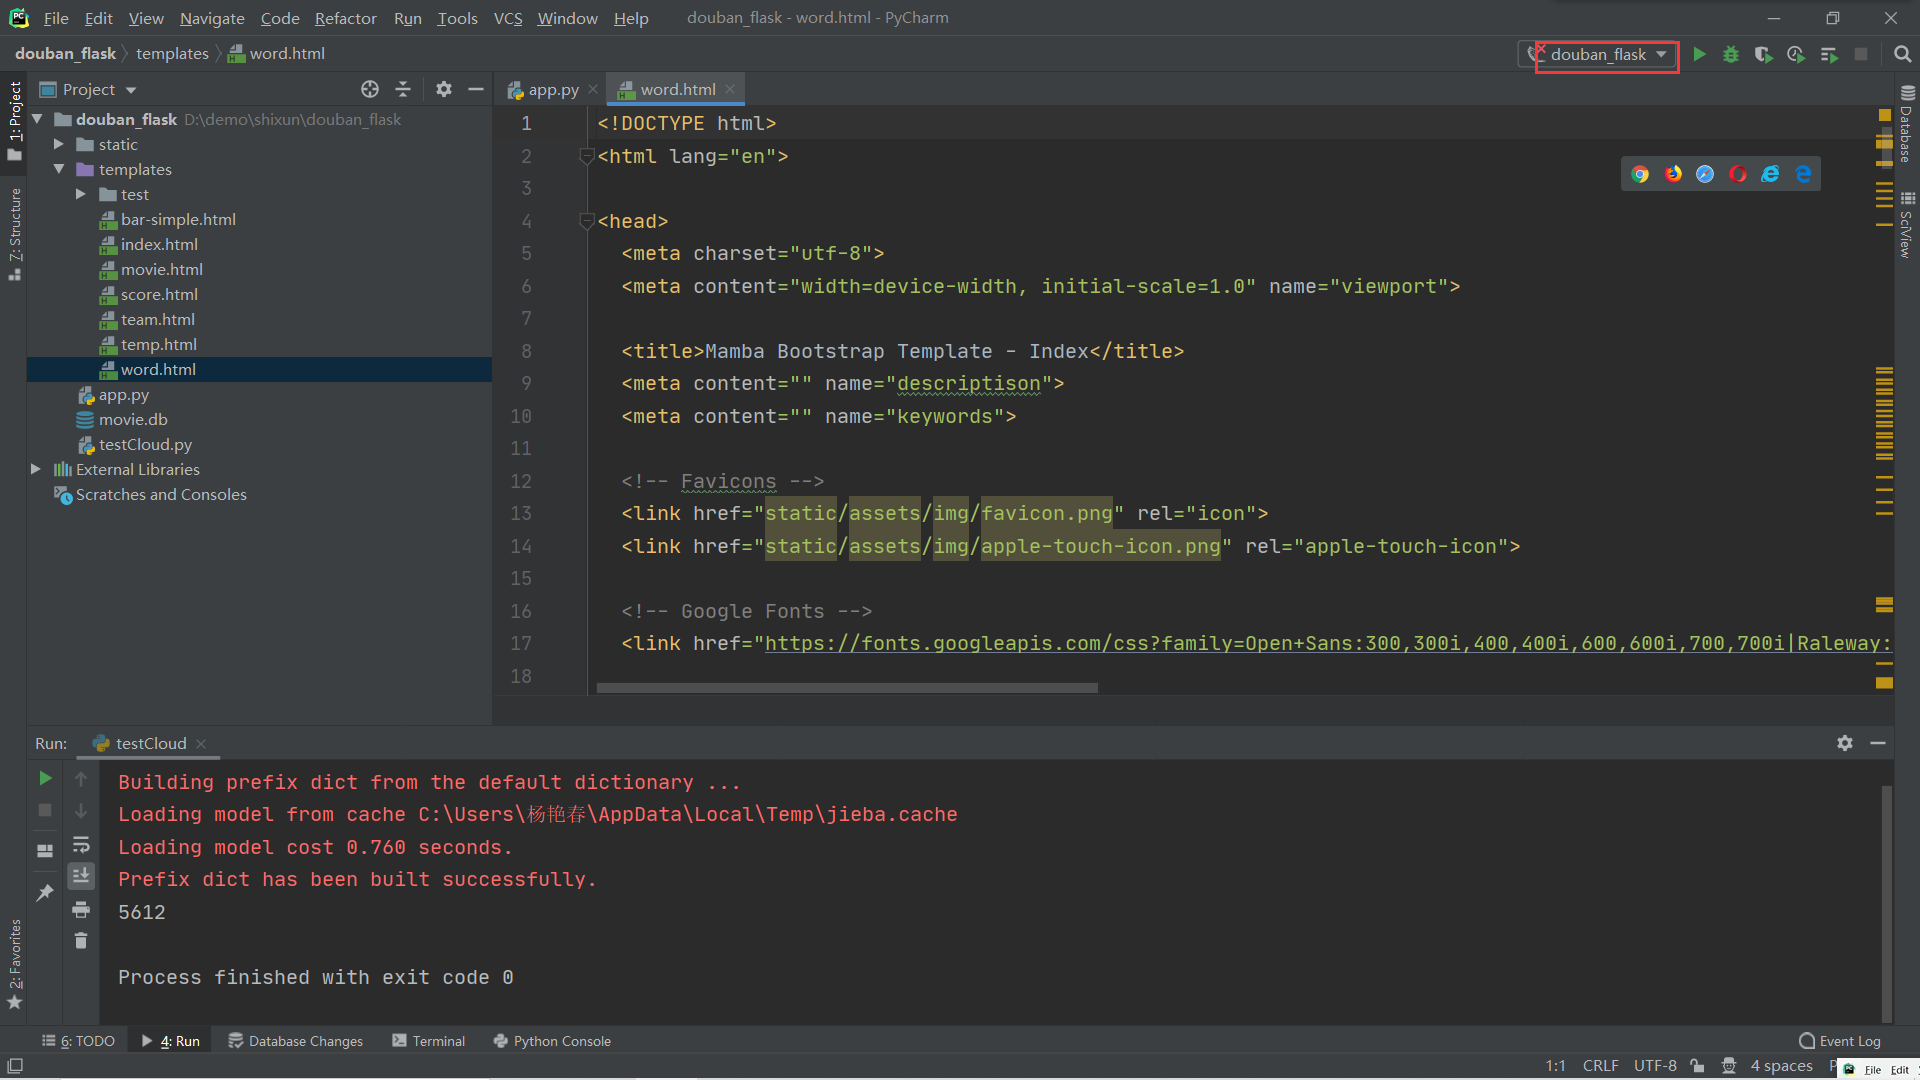Click the Search Everywhere magnifier icon
This screenshot has height=1080, width=1920.
coord(1902,55)
